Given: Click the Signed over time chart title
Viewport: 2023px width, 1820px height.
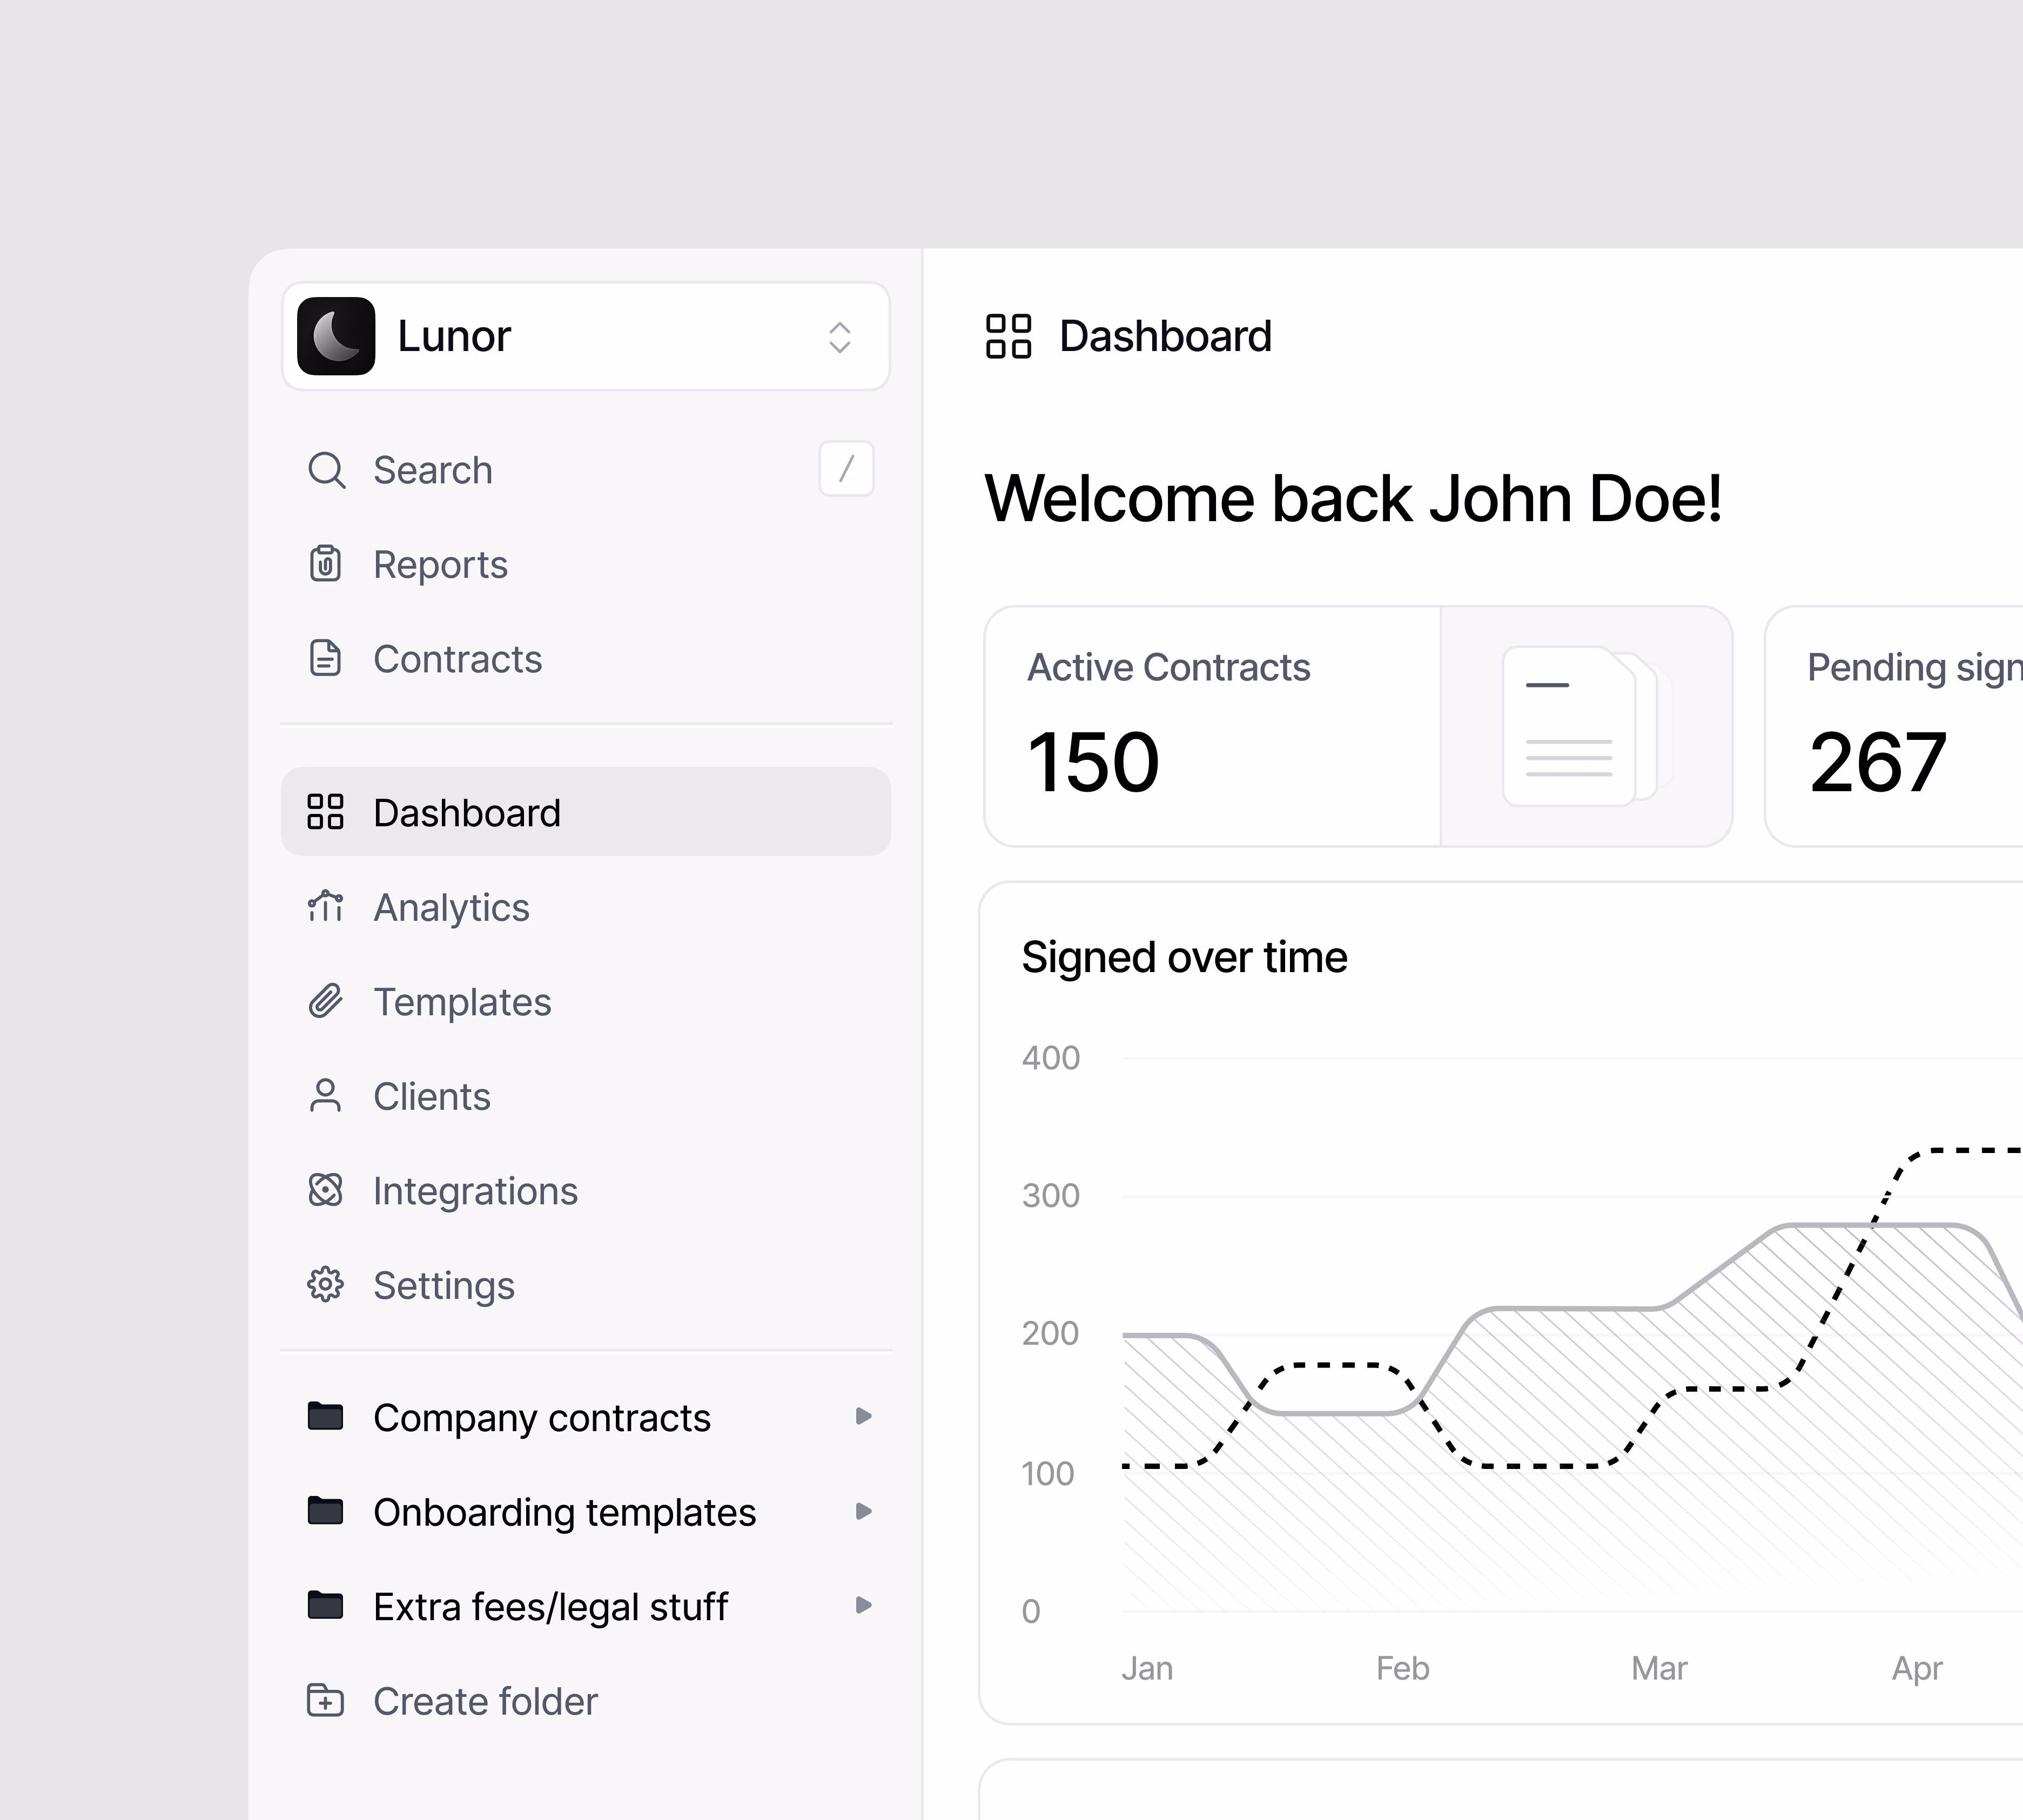Looking at the screenshot, I should pyautogui.click(x=1185, y=957).
